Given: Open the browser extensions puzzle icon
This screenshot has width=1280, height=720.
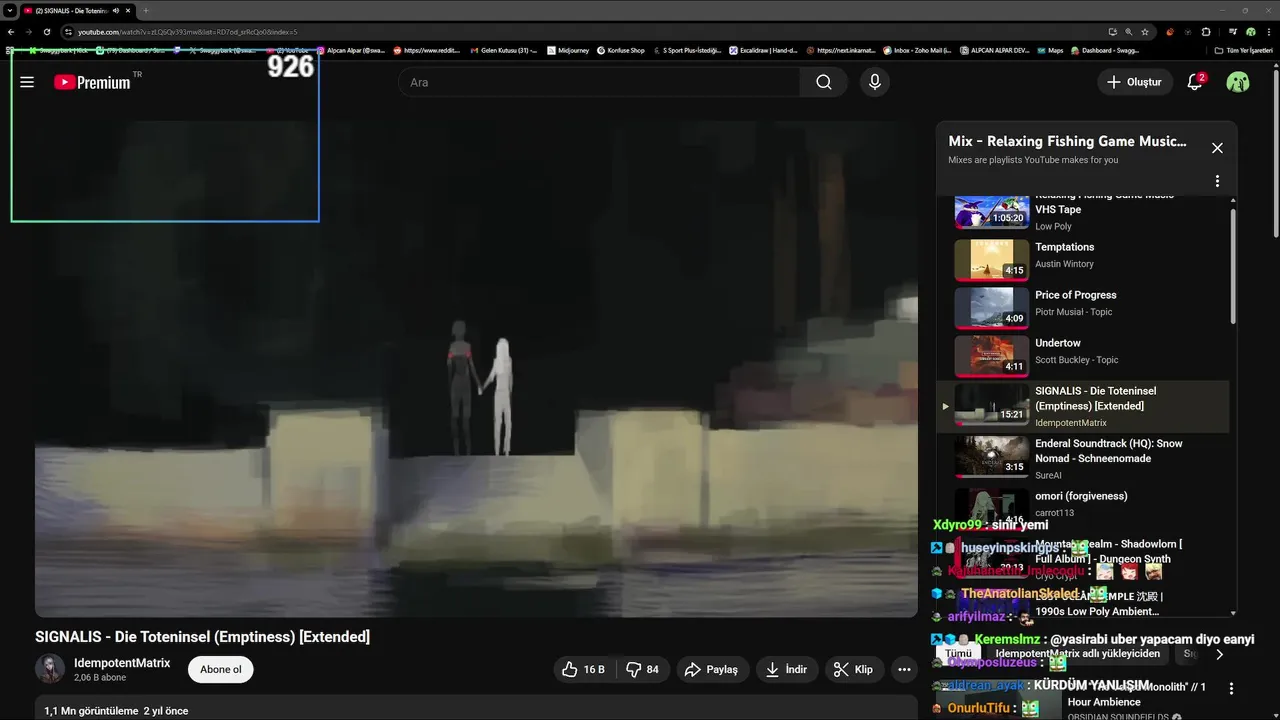Looking at the screenshot, I should [x=1206, y=32].
